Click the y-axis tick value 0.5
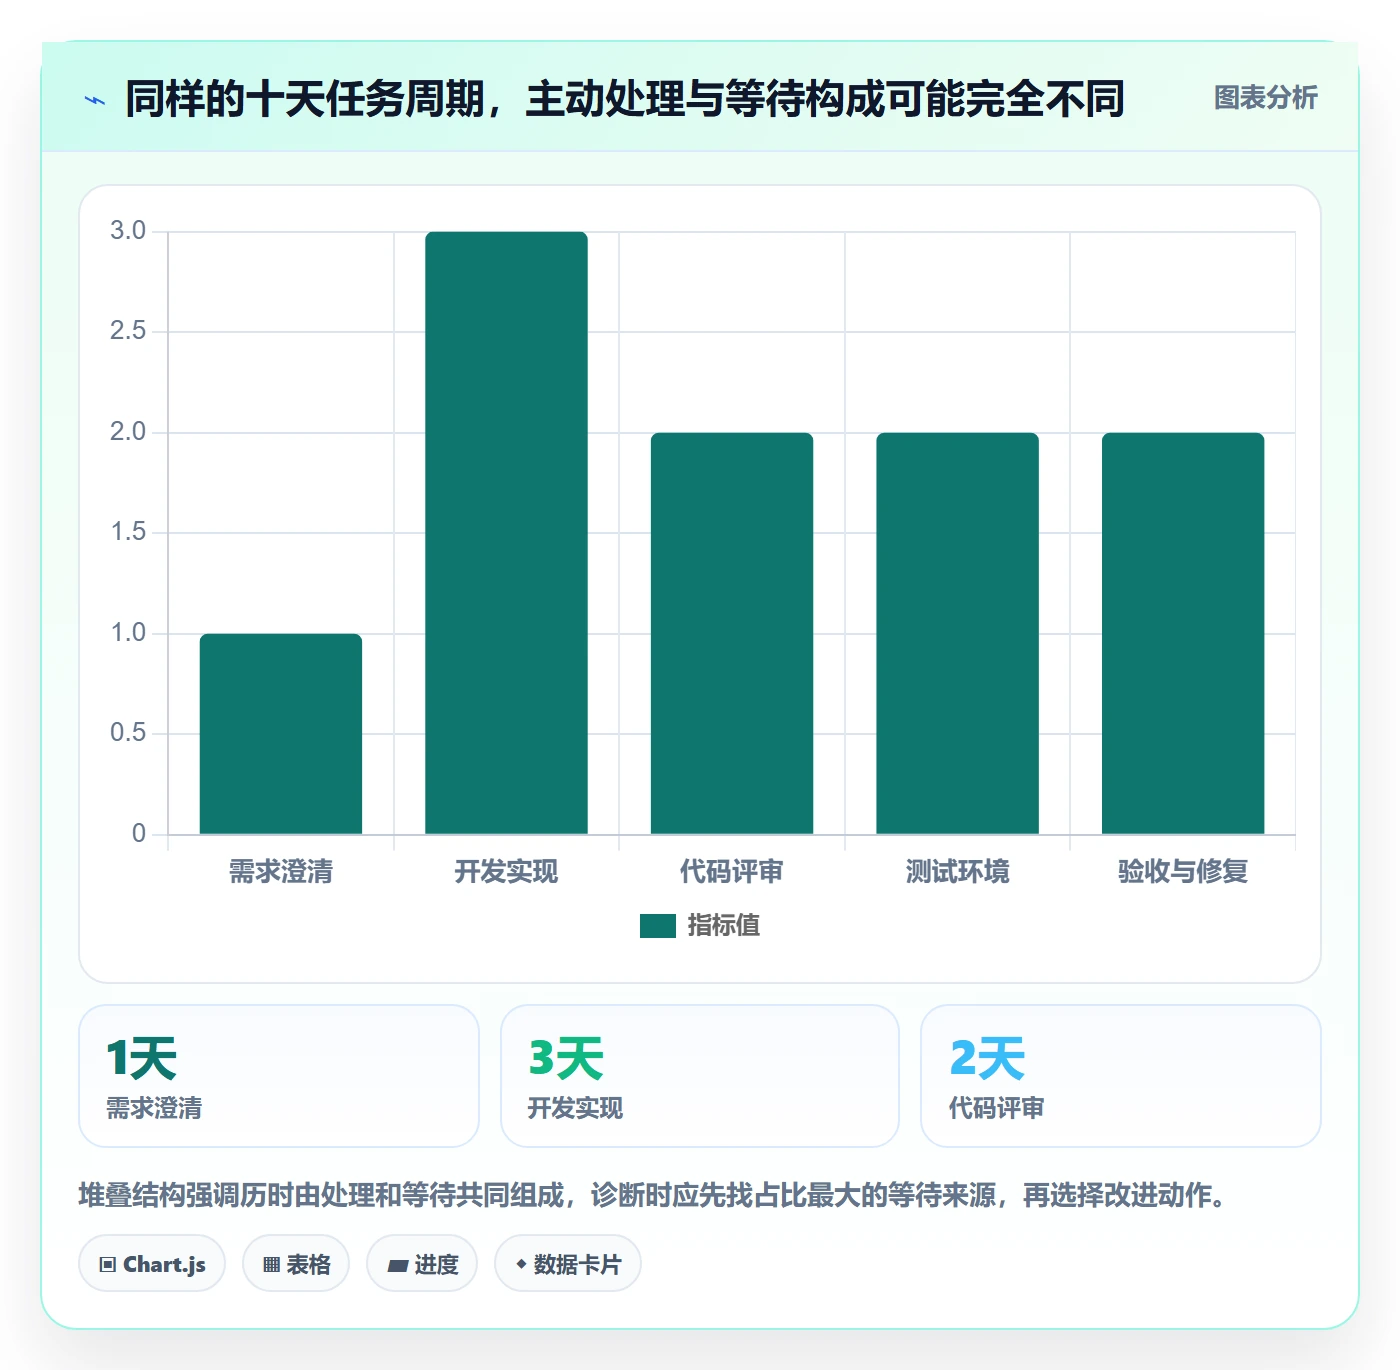Image resolution: width=1400 pixels, height=1370 pixels. [x=128, y=733]
